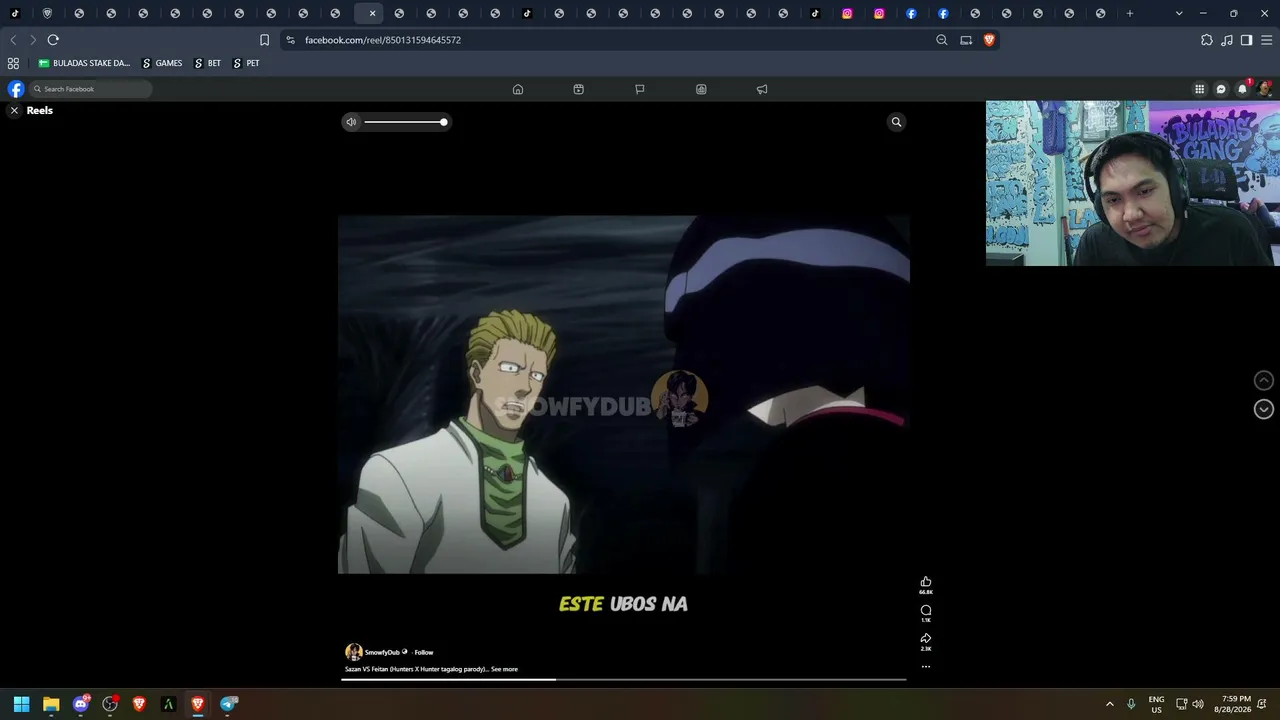Viewport: 1280px width, 720px height.
Task: Open a new browser tab
Action: 1130,14
